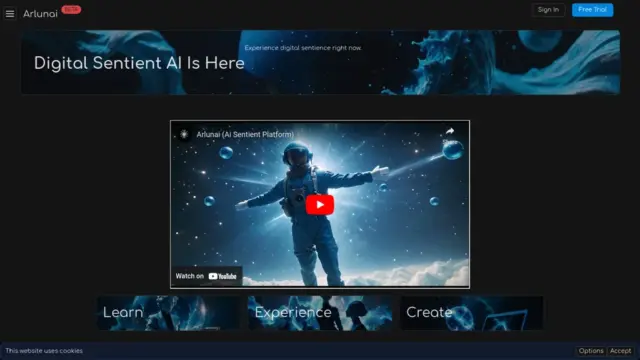Open the Experience tile
Image resolution: width=640 pixels, height=360 pixels.
pyautogui.click(x=320, y=313)
